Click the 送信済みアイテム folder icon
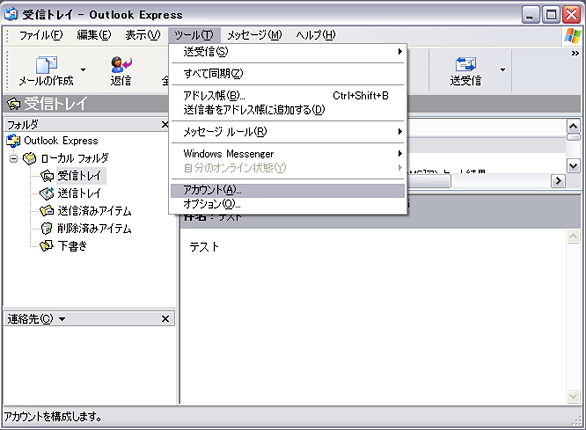The image size is (586, 430). tap(47, 211)
